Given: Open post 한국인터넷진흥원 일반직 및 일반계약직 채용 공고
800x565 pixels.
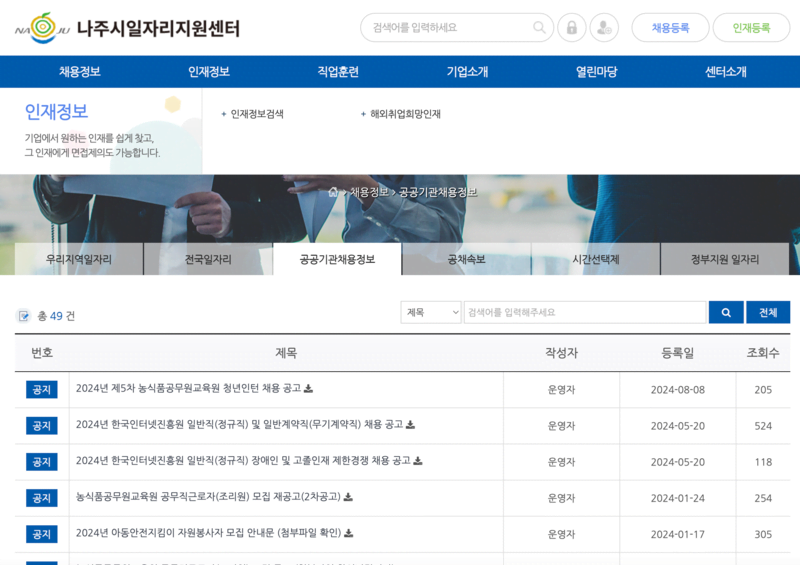Looking at the screenshot, I should 239,425.
